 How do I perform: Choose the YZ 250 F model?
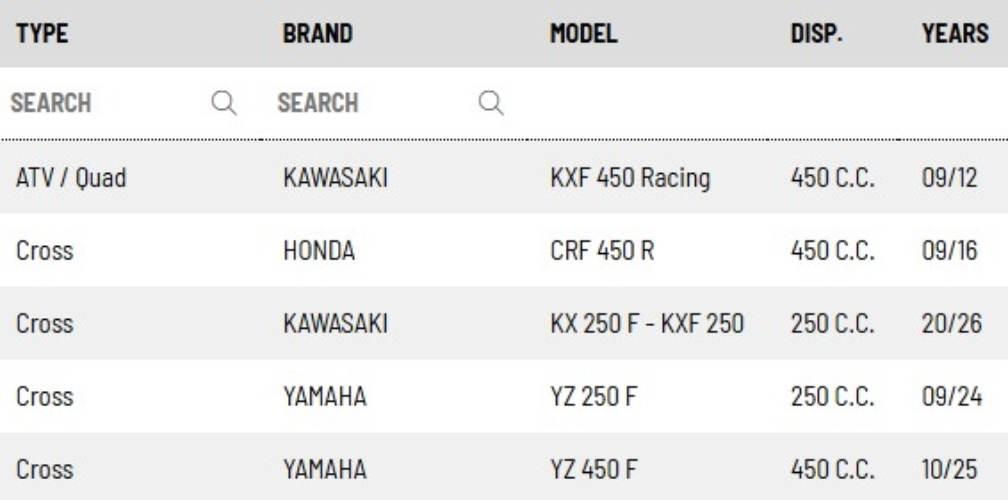pos(593,396)
